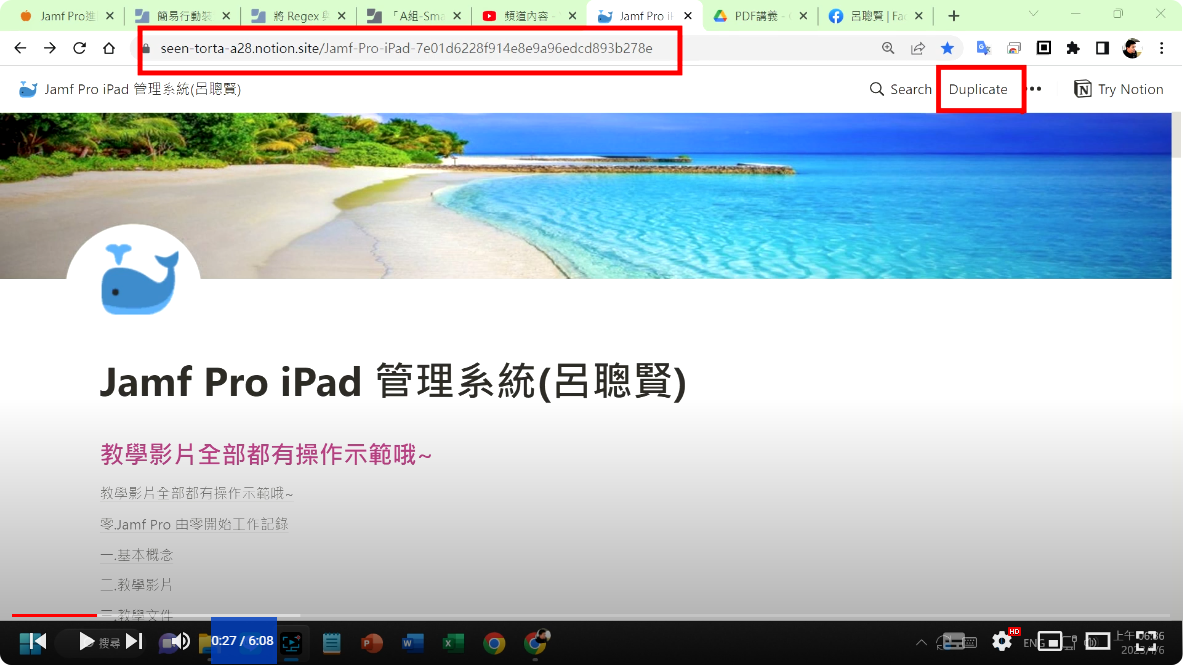Open the Chrome profile avatar
This screenshot has height=667, width=1190.
point(1132,49)
